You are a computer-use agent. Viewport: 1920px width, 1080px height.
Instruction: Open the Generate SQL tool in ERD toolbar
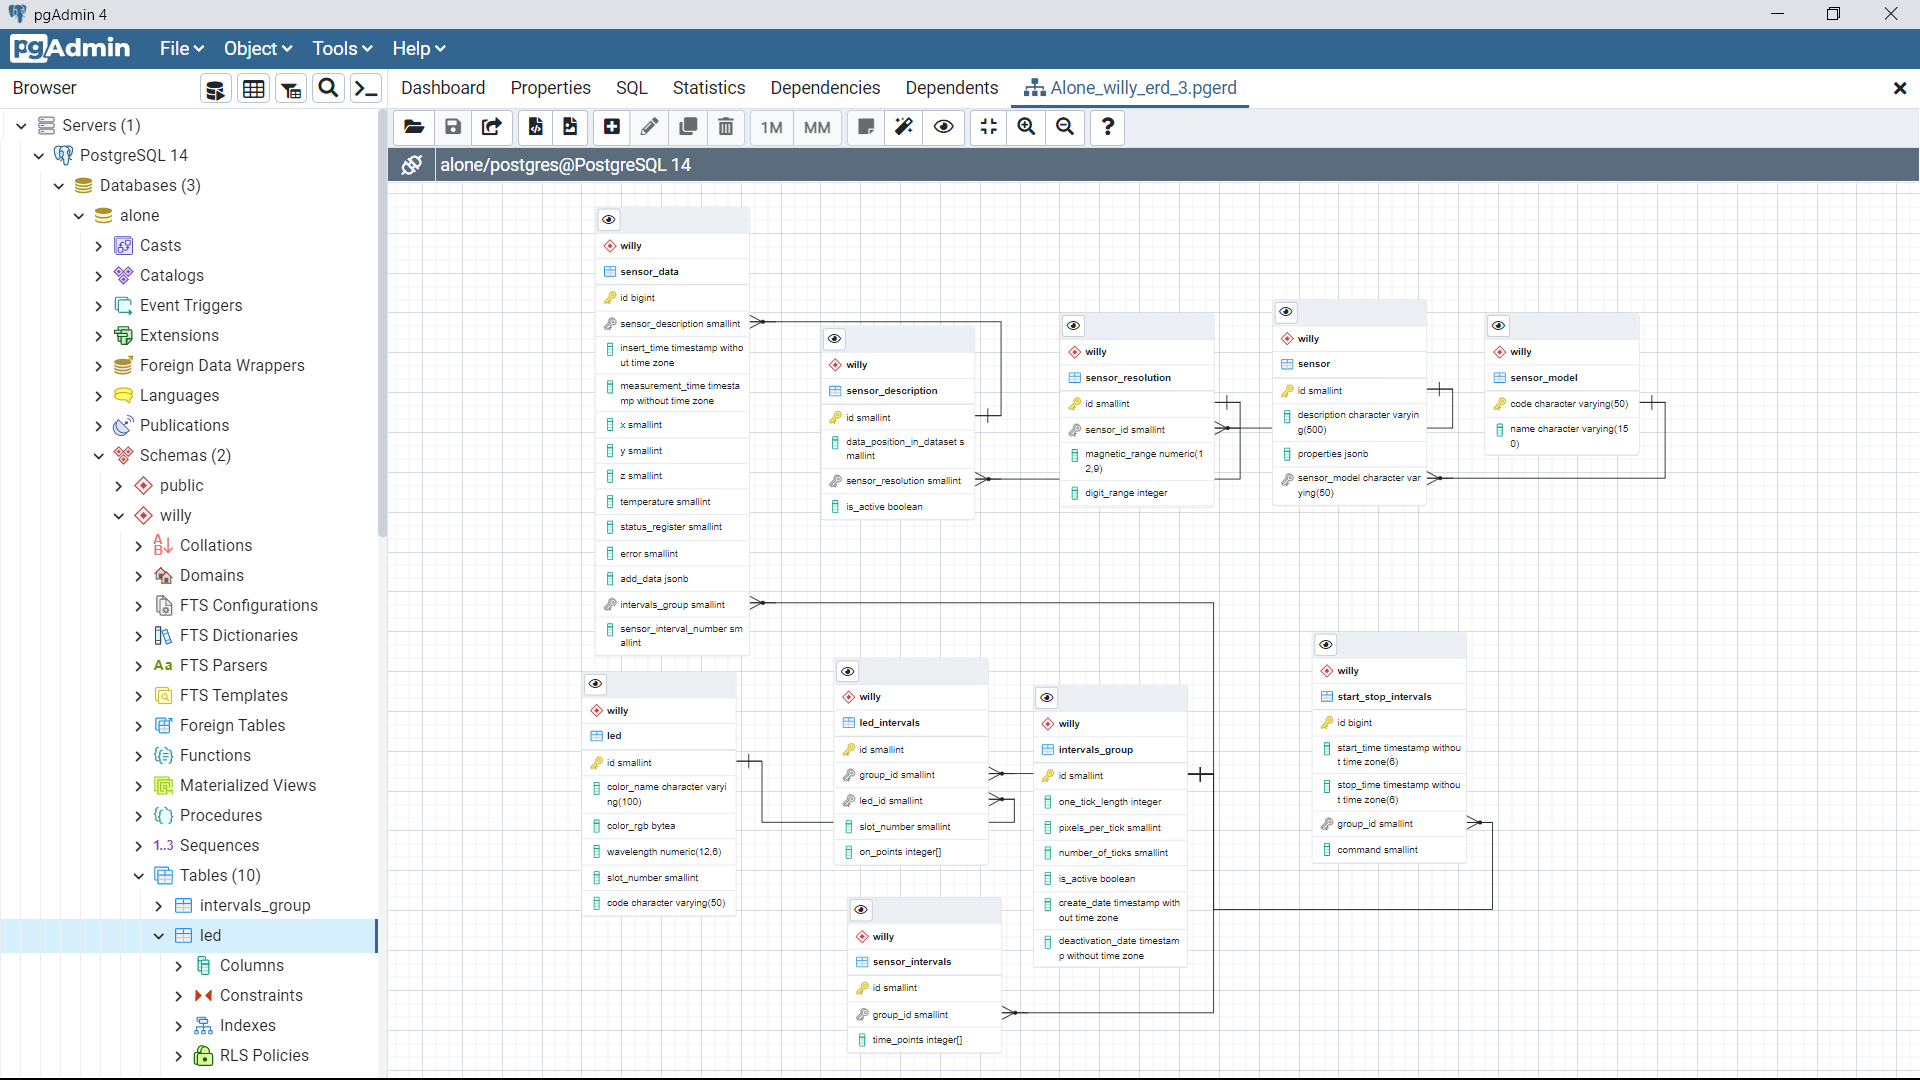pyautogui.click(x=535, y=127)
